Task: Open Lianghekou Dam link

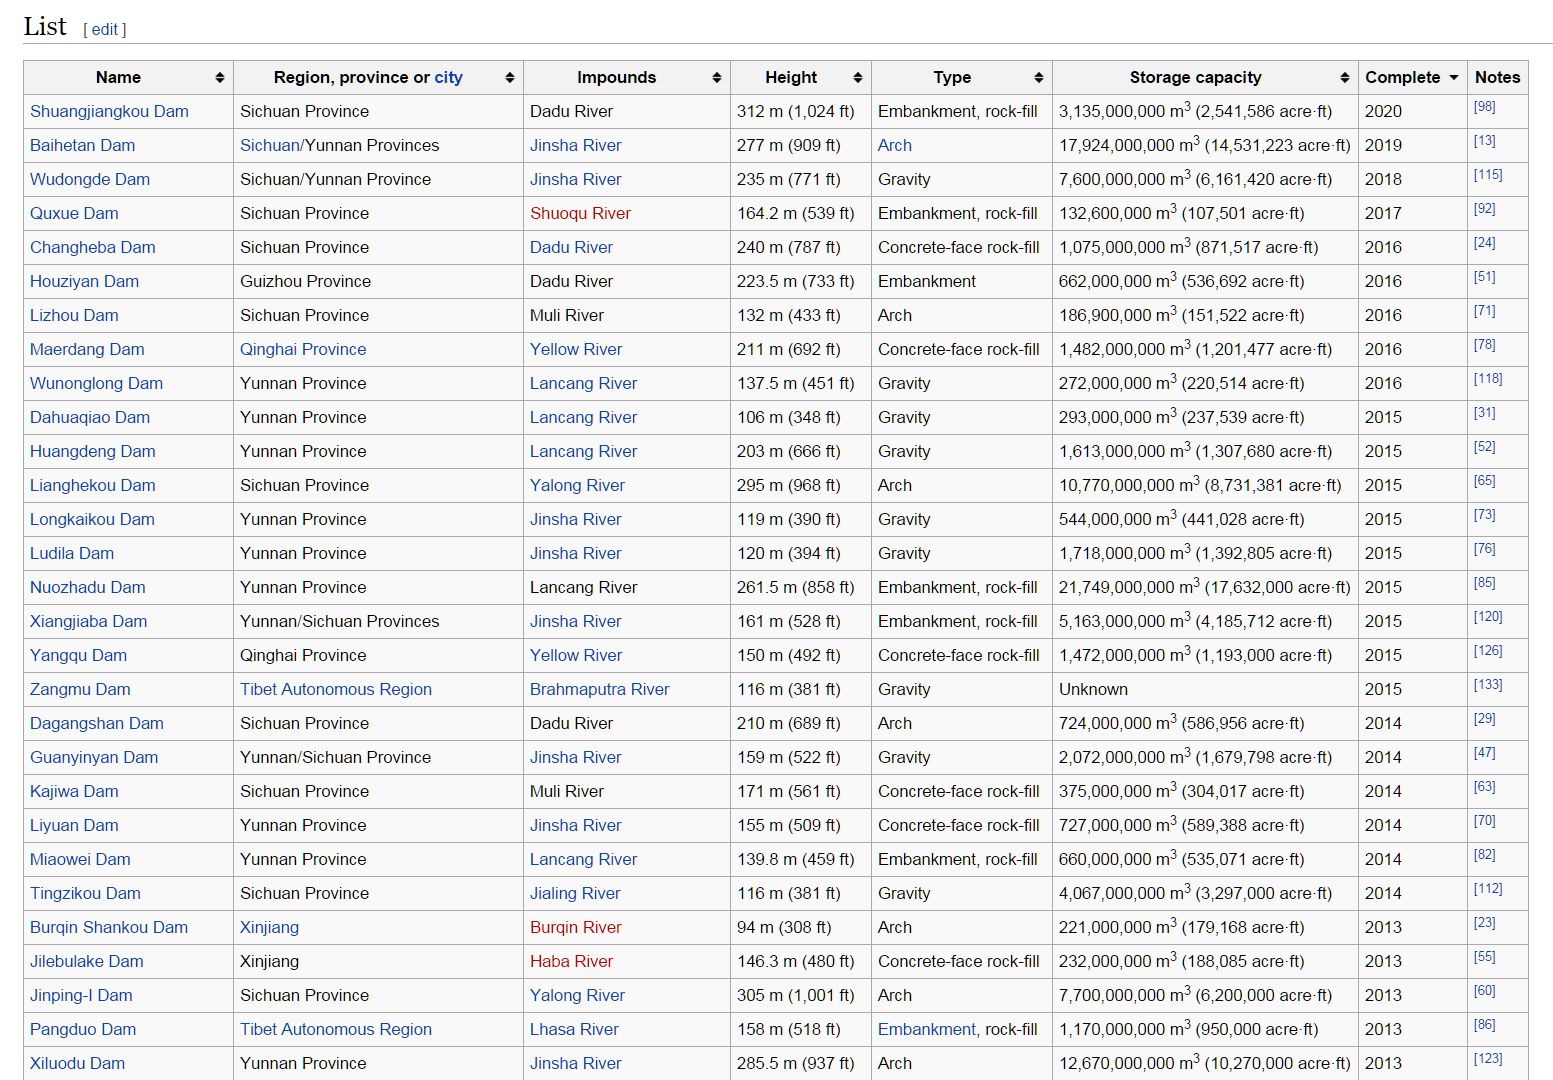Action: pos(93,486)
